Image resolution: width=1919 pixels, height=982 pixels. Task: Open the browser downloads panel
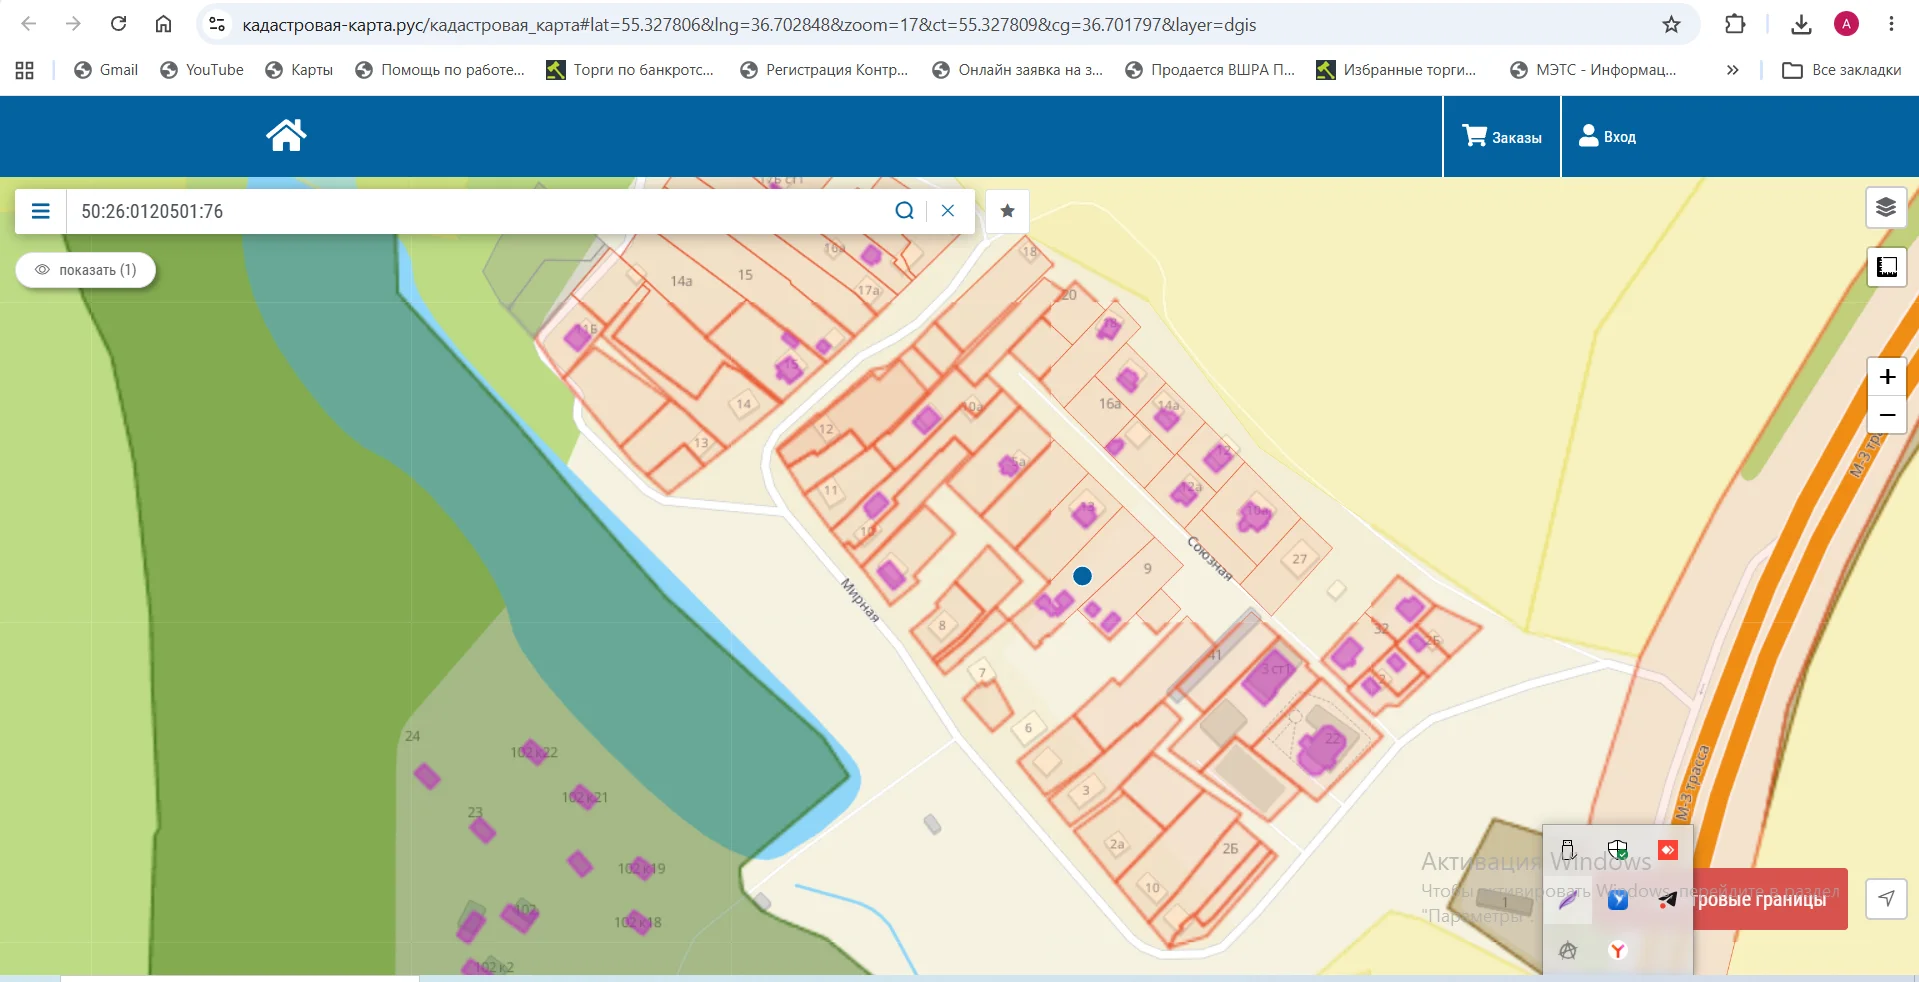pos(1801,24)
